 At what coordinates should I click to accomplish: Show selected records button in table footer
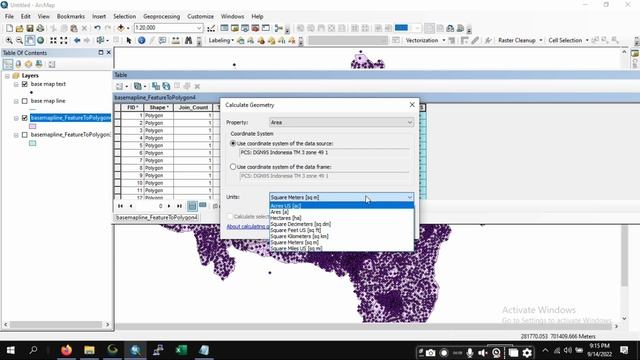coord(203,206)
